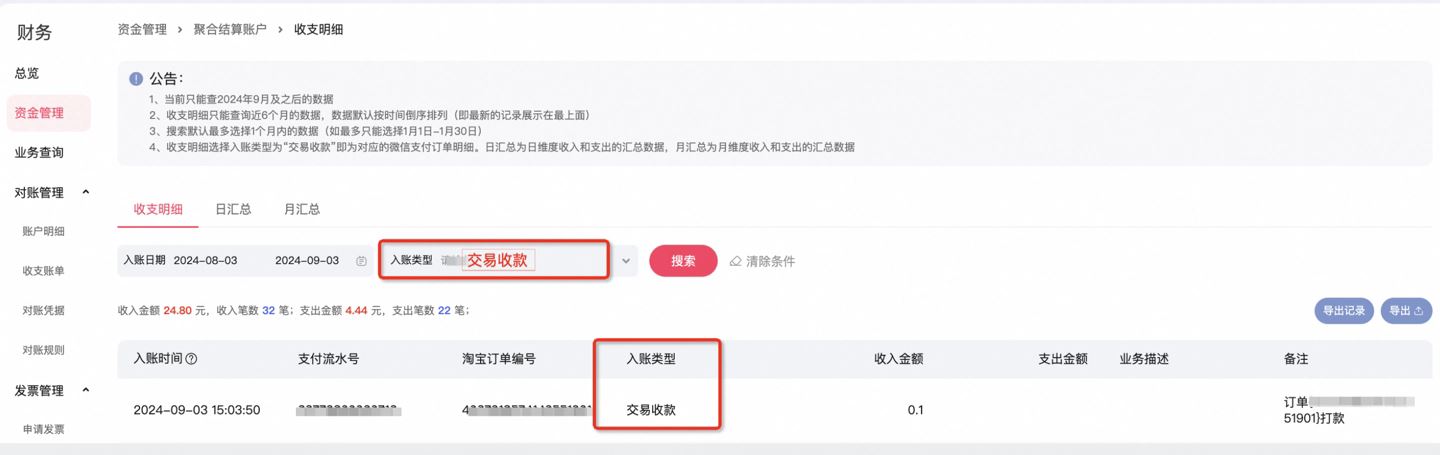Click the end date 2024-09-03 field
The height and width of the screenshot is (455, 1440).
click(x=306, y=261)
